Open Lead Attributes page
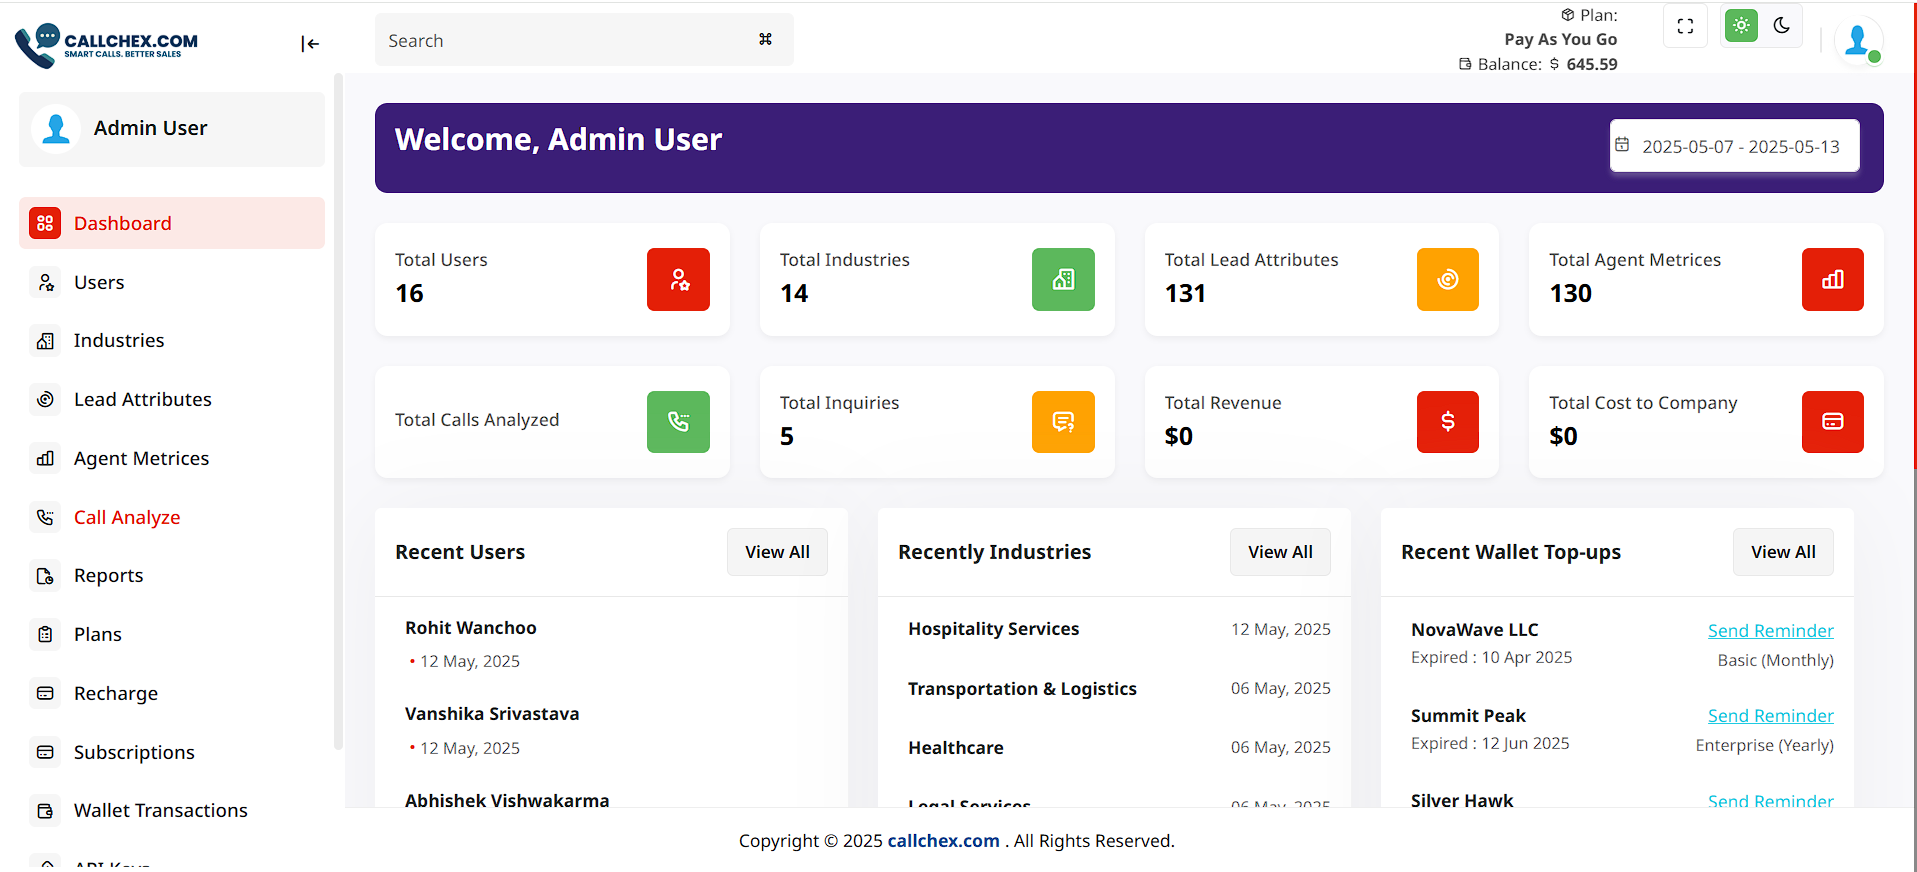 tap(172, 400)
